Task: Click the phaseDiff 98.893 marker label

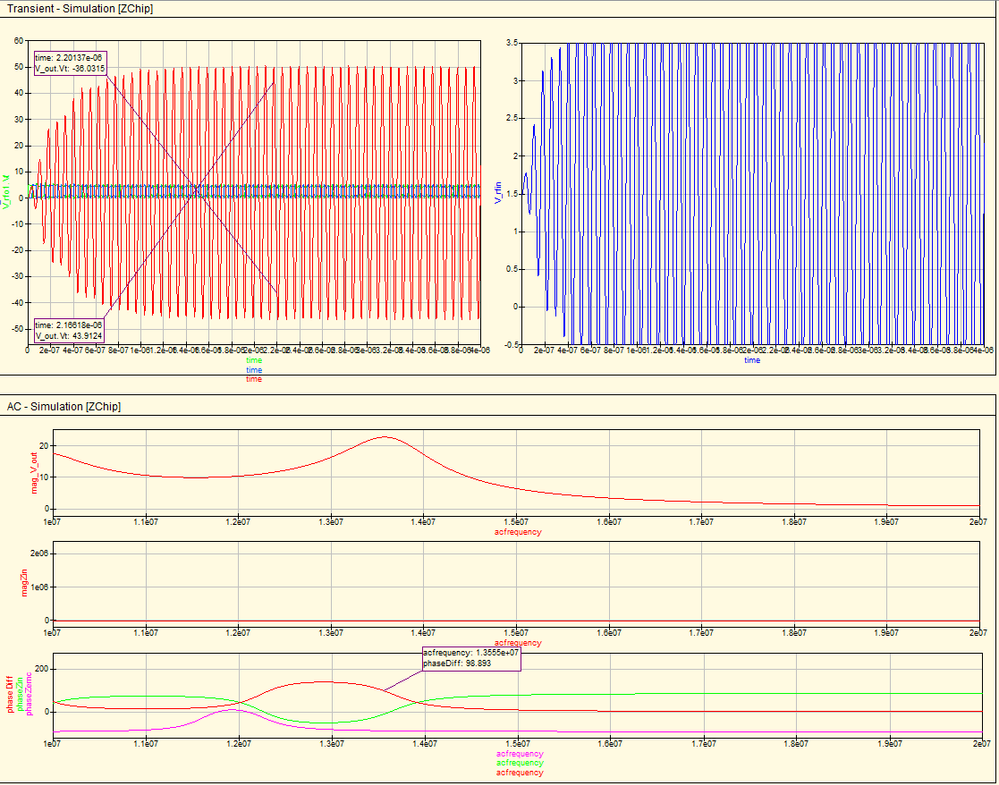Action: click(471, 659)
